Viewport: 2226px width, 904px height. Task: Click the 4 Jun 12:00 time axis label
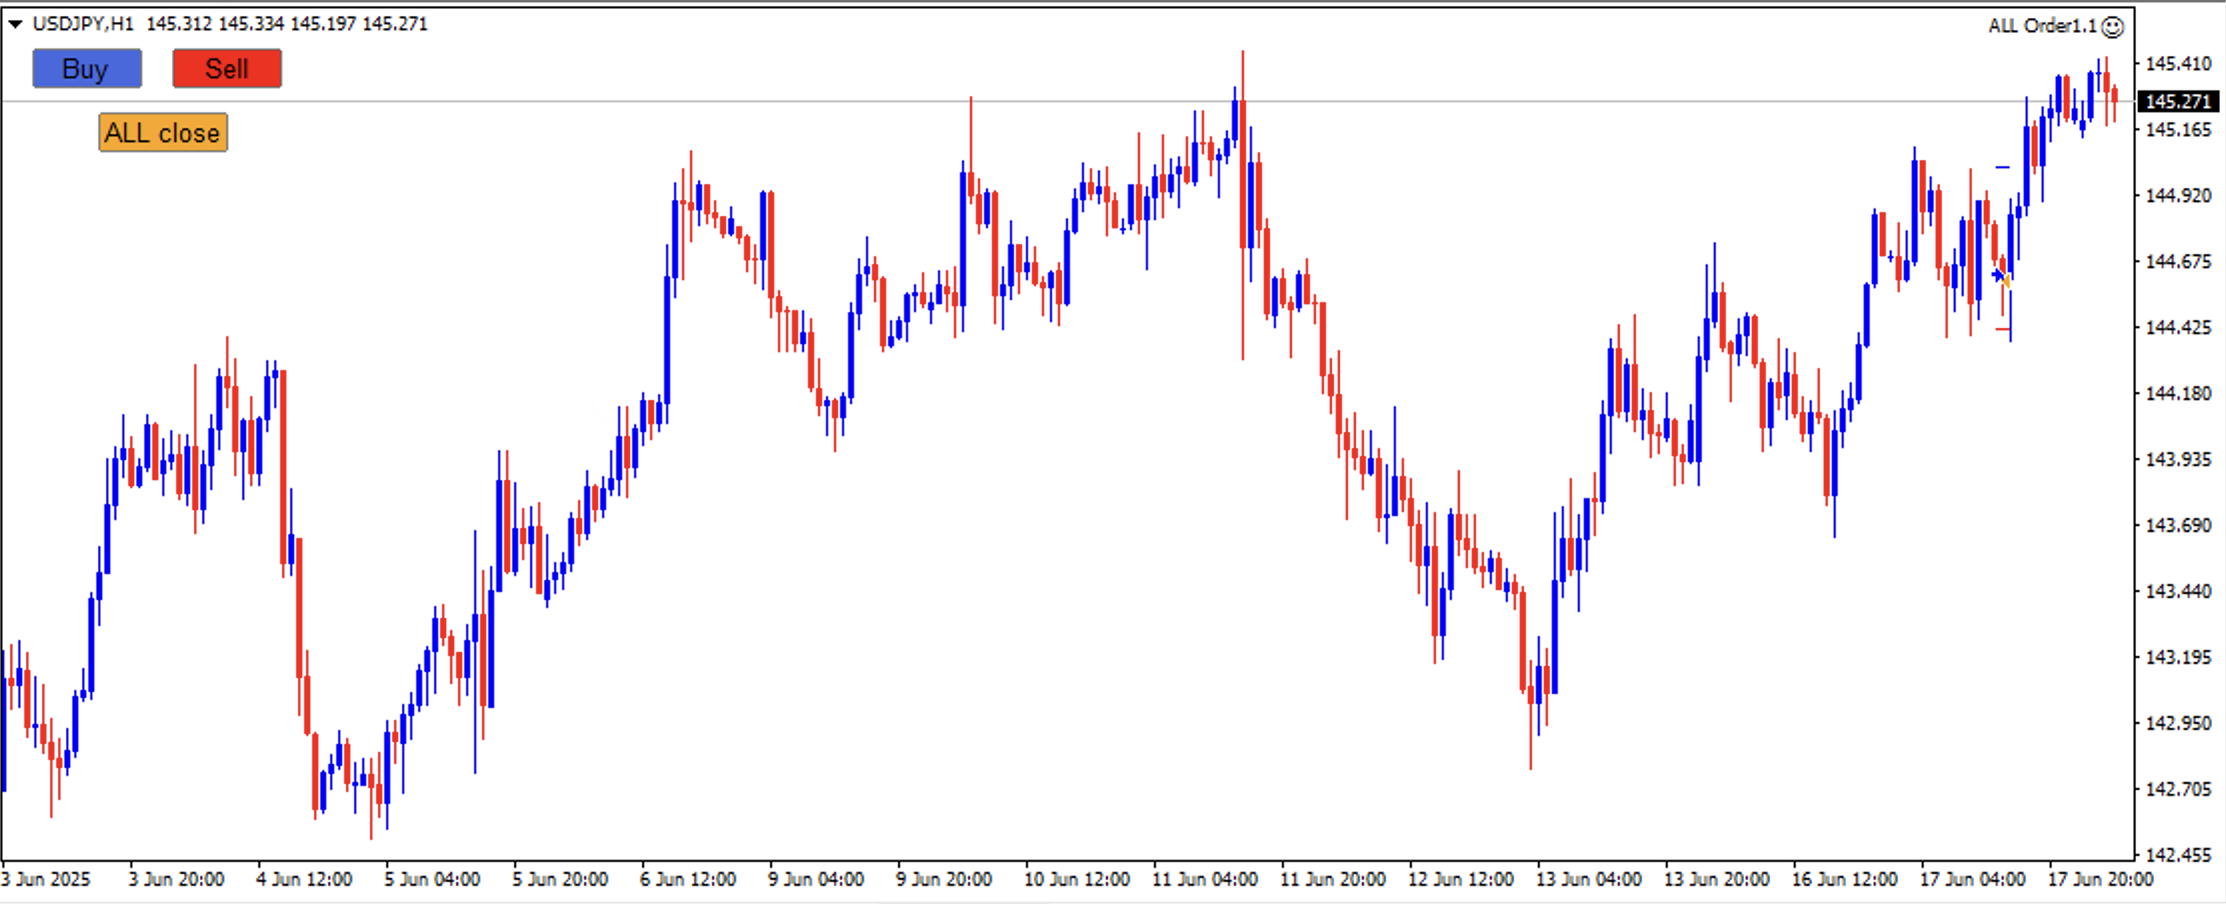coord(304,880)
